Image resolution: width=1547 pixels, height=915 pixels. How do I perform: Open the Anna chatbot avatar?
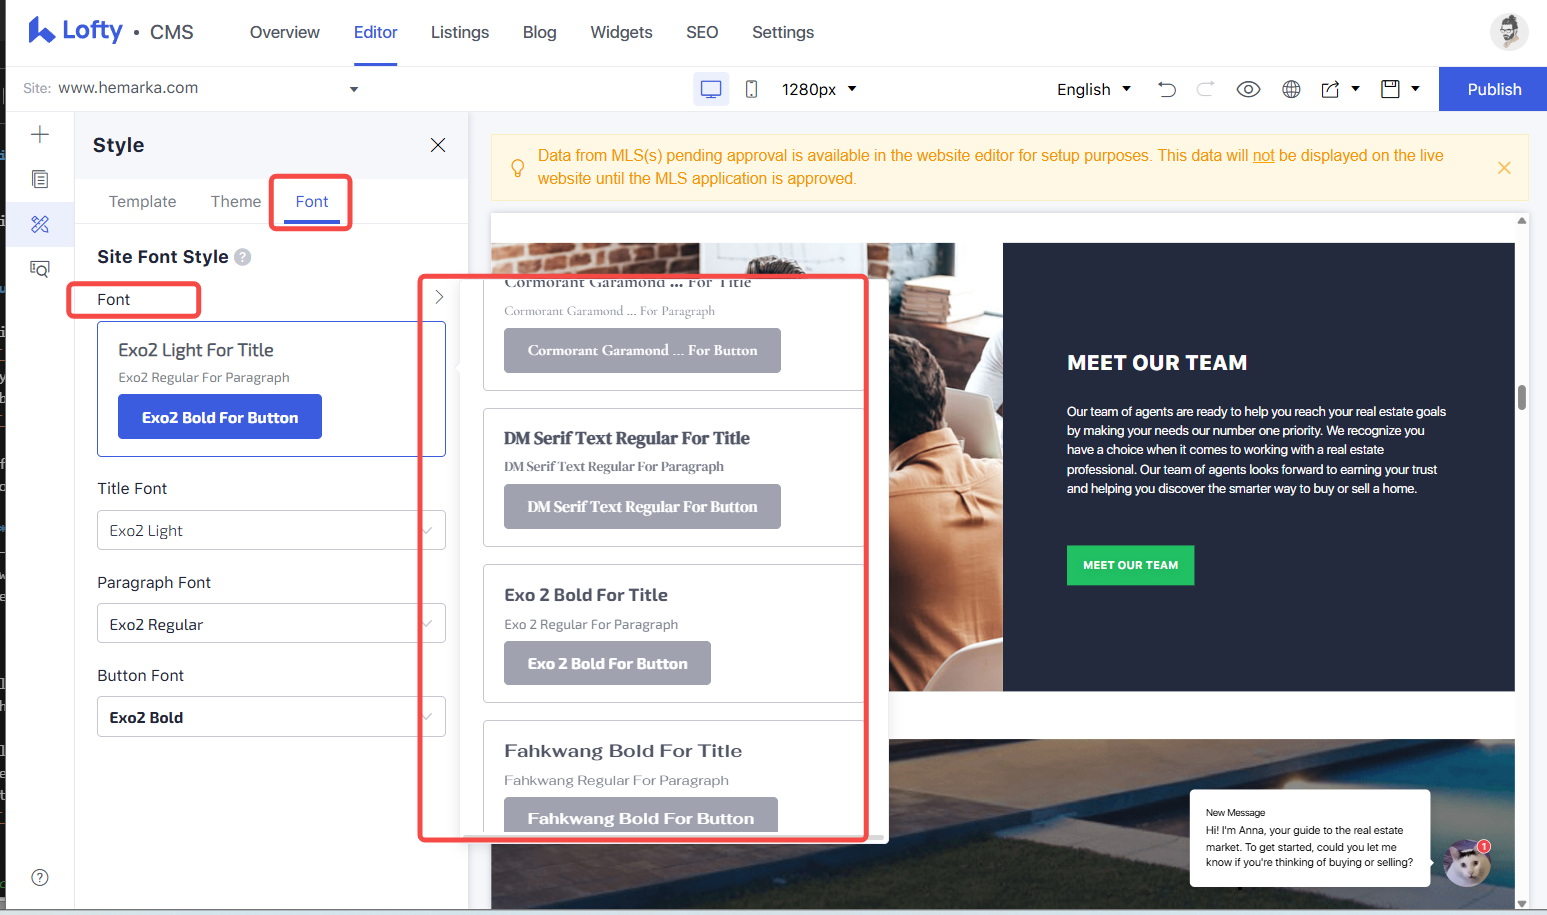coord(1466,863)
